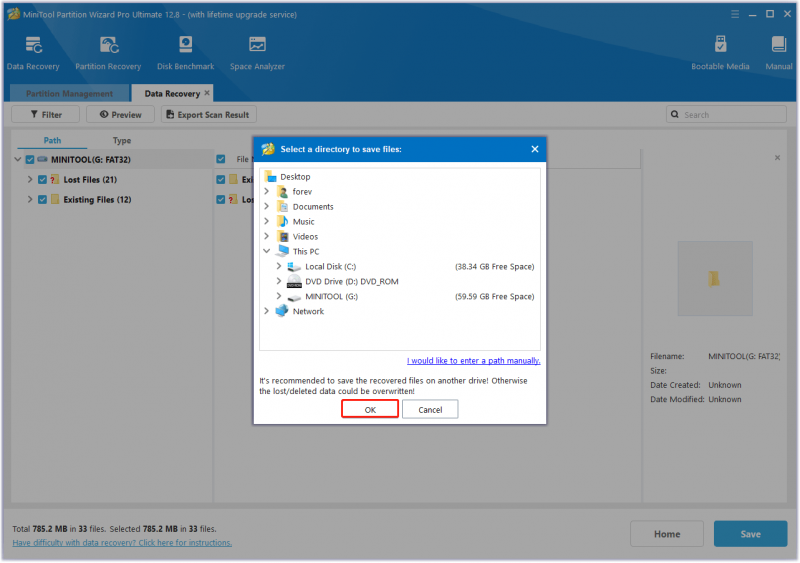
Task: Launch the Partition Recovery tool
Action: (x=109, y=45)
